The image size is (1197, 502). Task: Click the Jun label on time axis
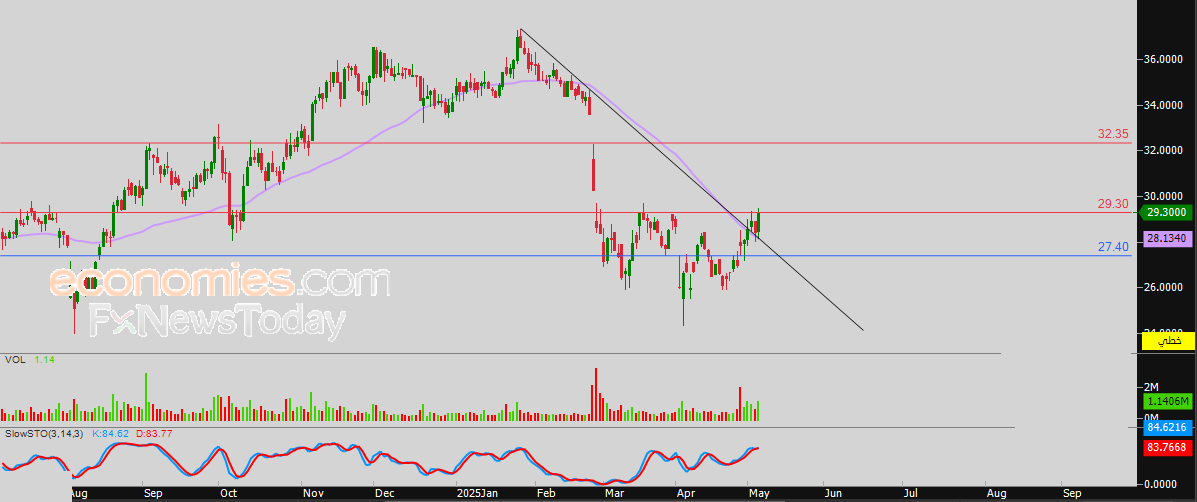[832, 494]
